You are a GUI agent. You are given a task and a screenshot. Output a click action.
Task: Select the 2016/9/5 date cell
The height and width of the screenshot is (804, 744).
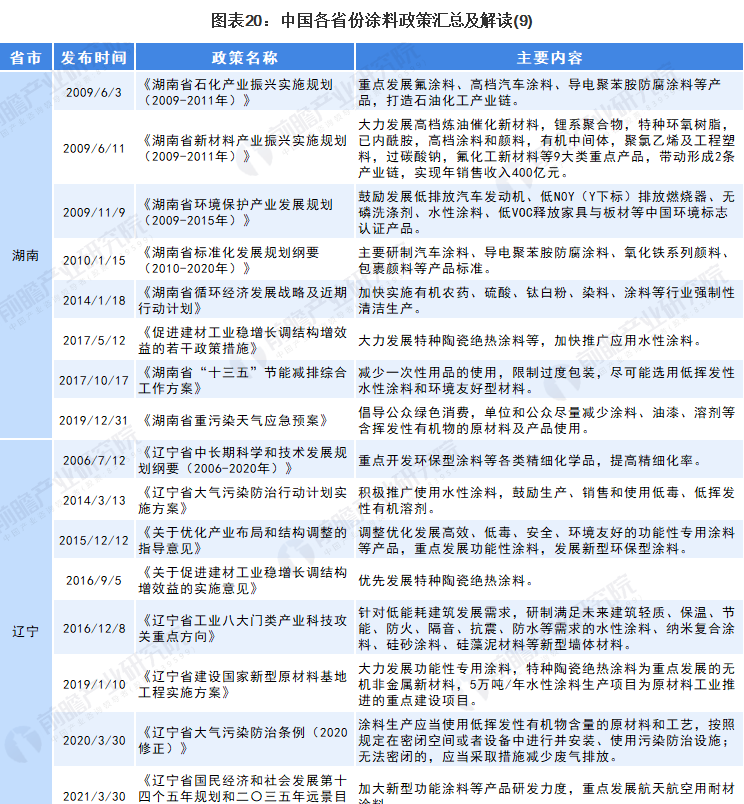click(93, 580)
